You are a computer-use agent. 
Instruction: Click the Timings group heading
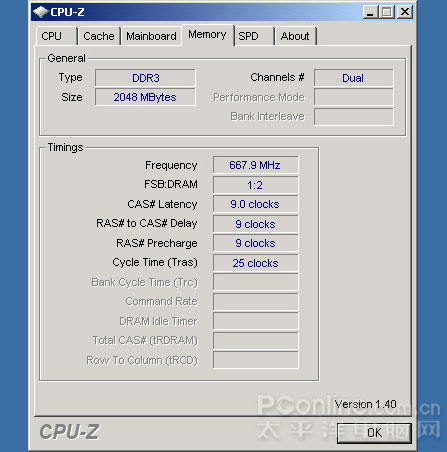click(65, 147)
